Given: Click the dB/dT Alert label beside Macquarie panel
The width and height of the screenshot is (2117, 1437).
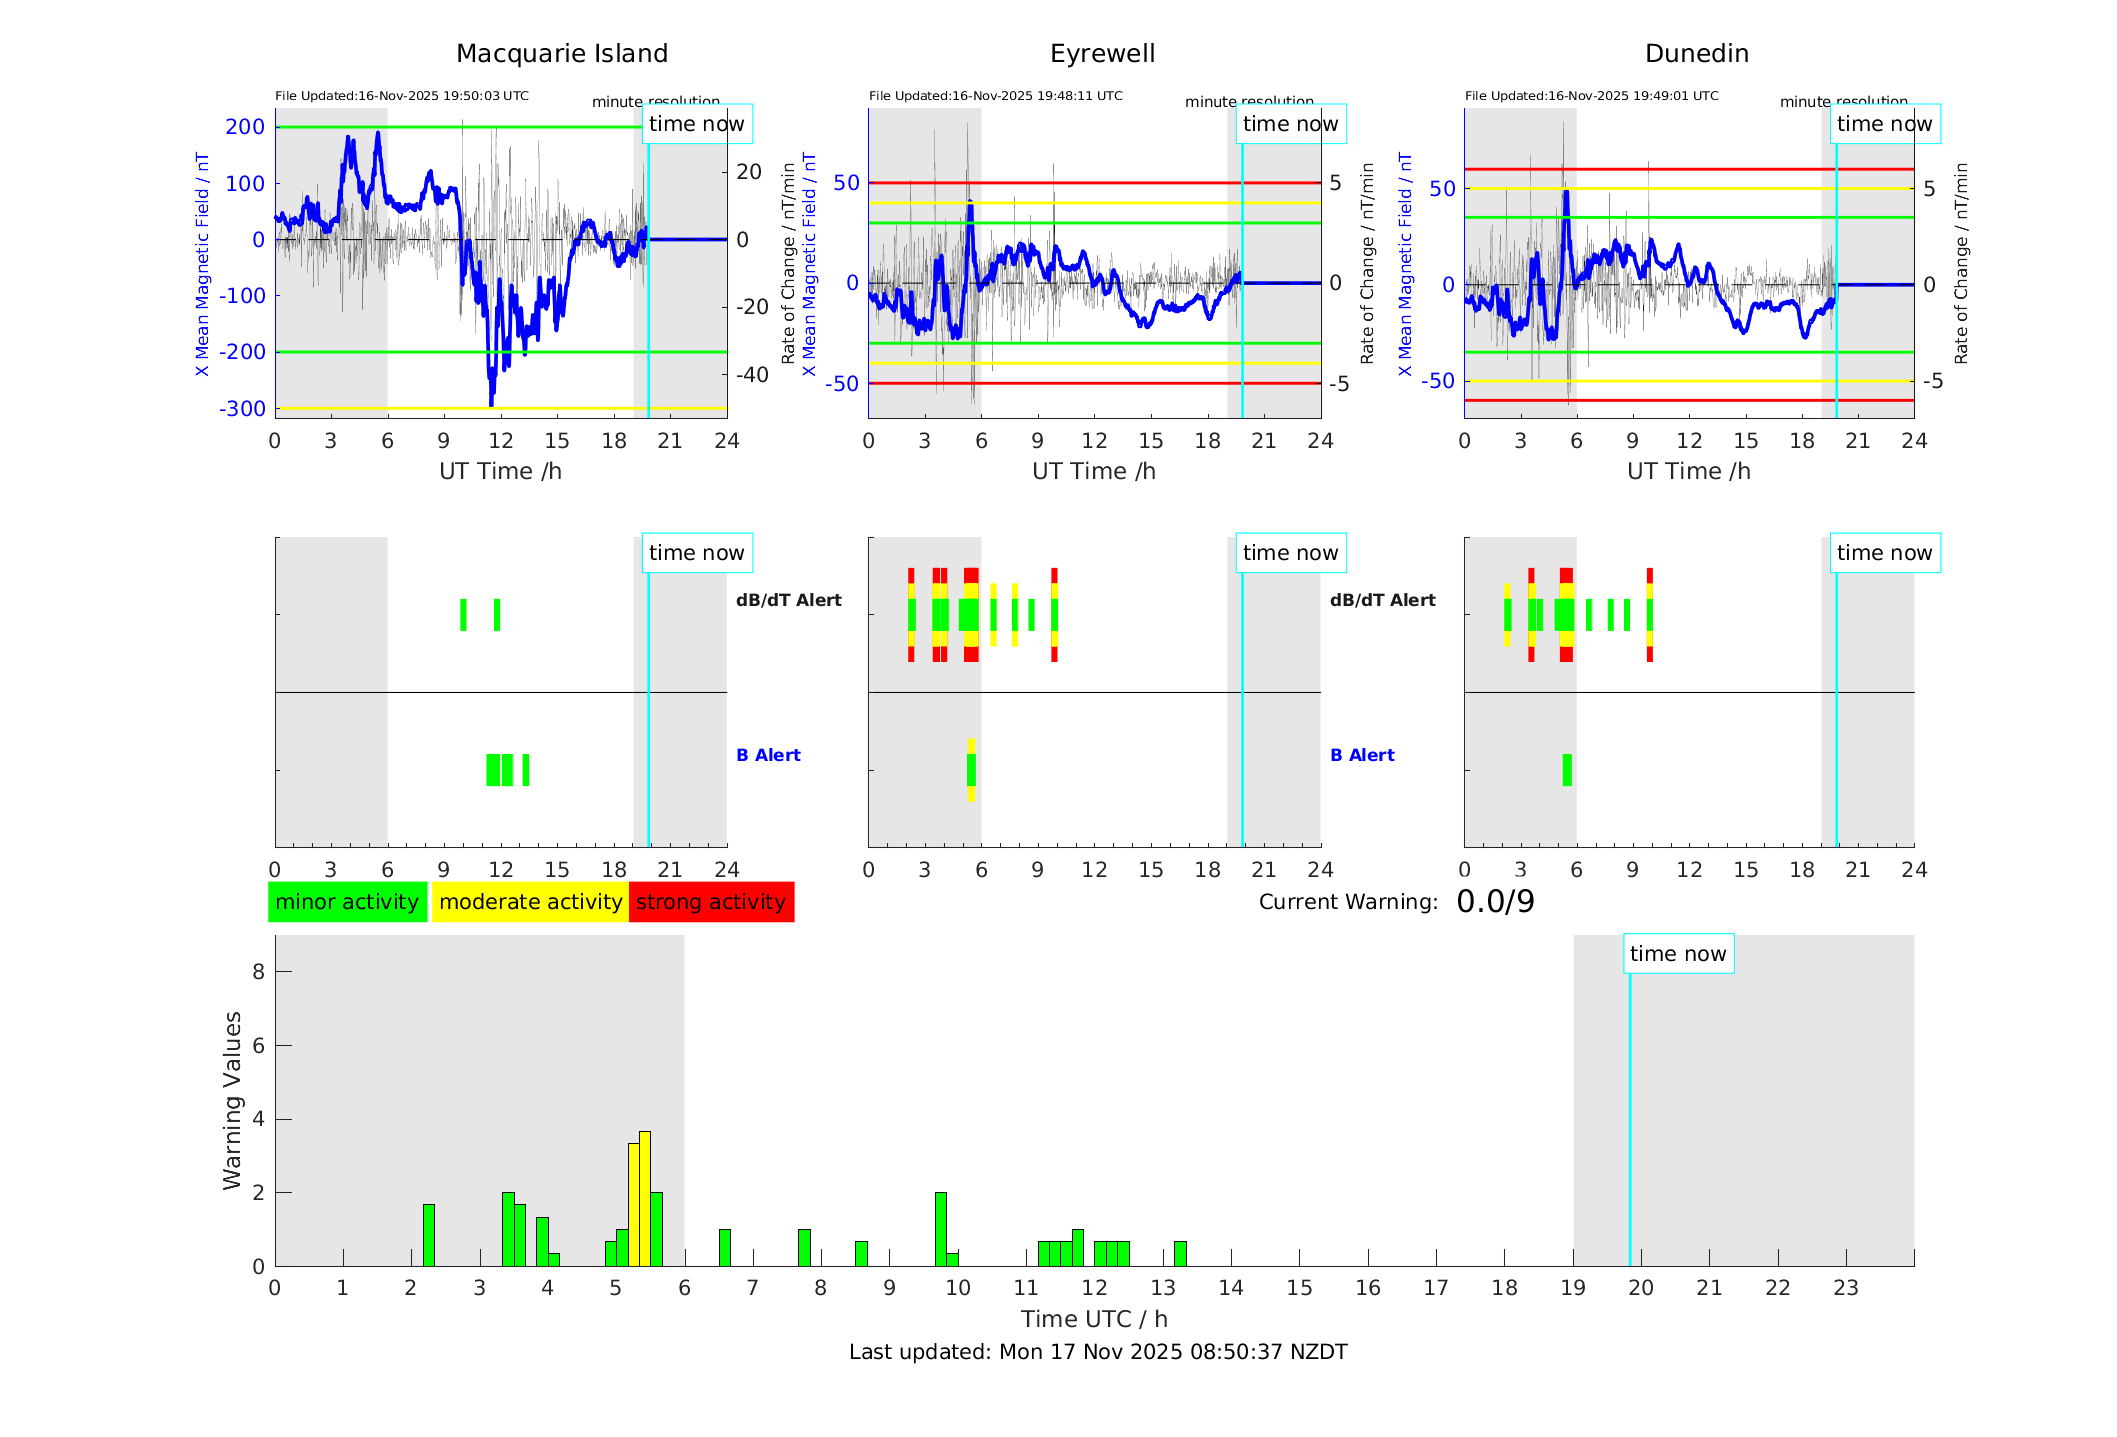Looking at the screenshot, I should (788, 600).
